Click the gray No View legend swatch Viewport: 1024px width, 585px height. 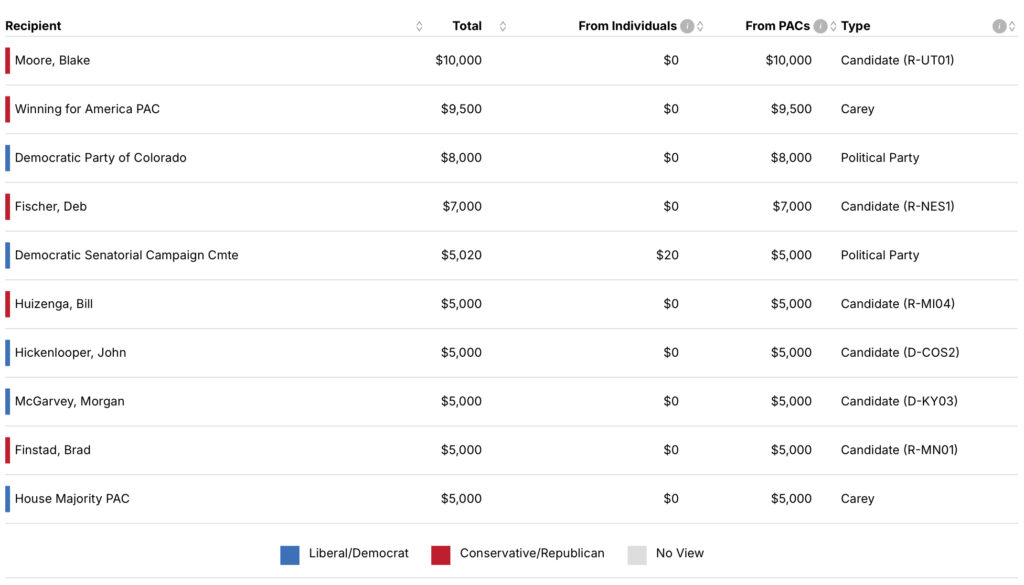(x=637, y=555)
